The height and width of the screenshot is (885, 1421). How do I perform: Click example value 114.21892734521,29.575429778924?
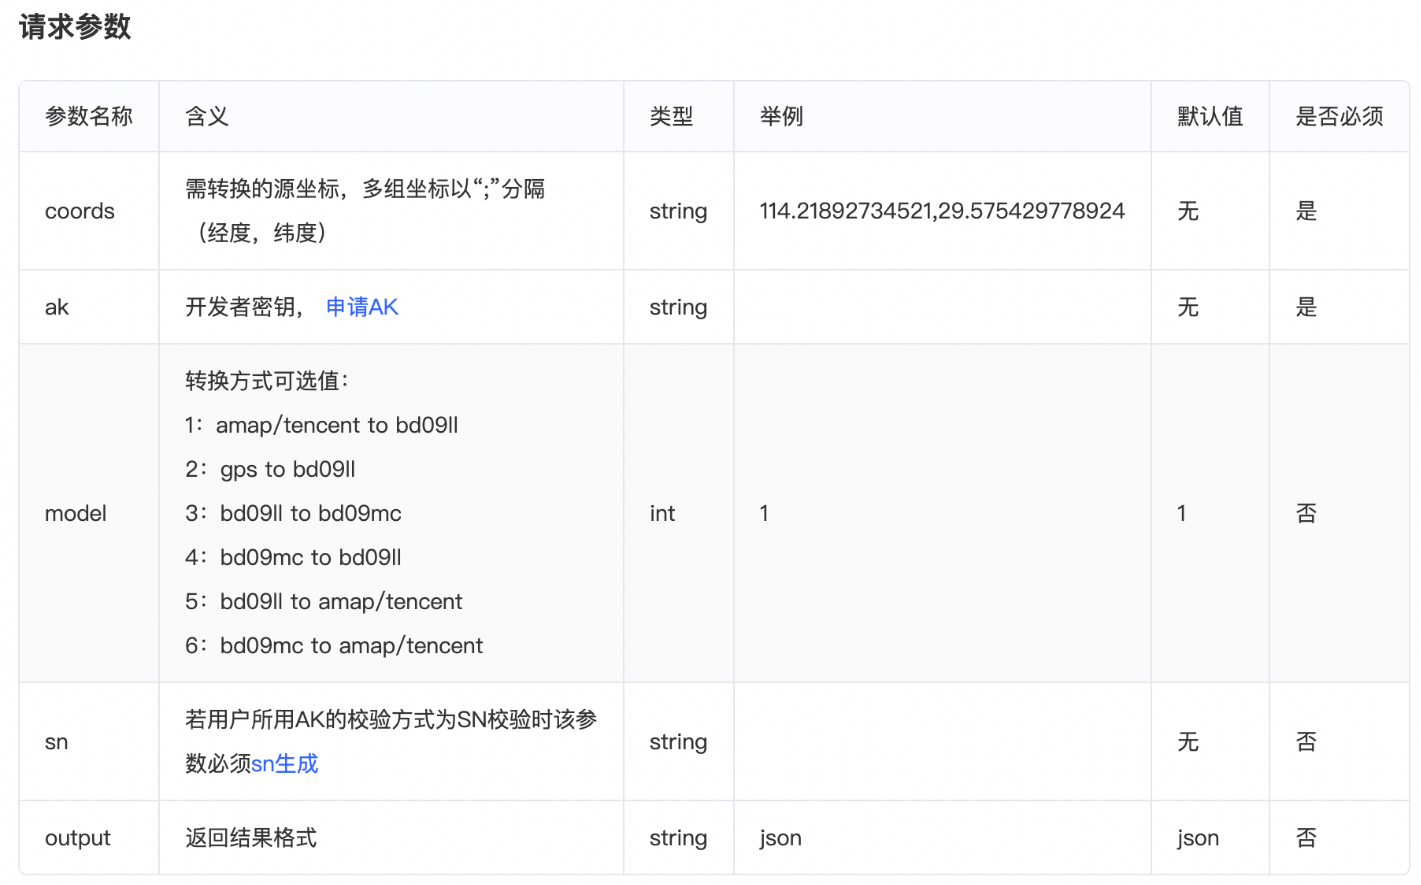(942, 211)
